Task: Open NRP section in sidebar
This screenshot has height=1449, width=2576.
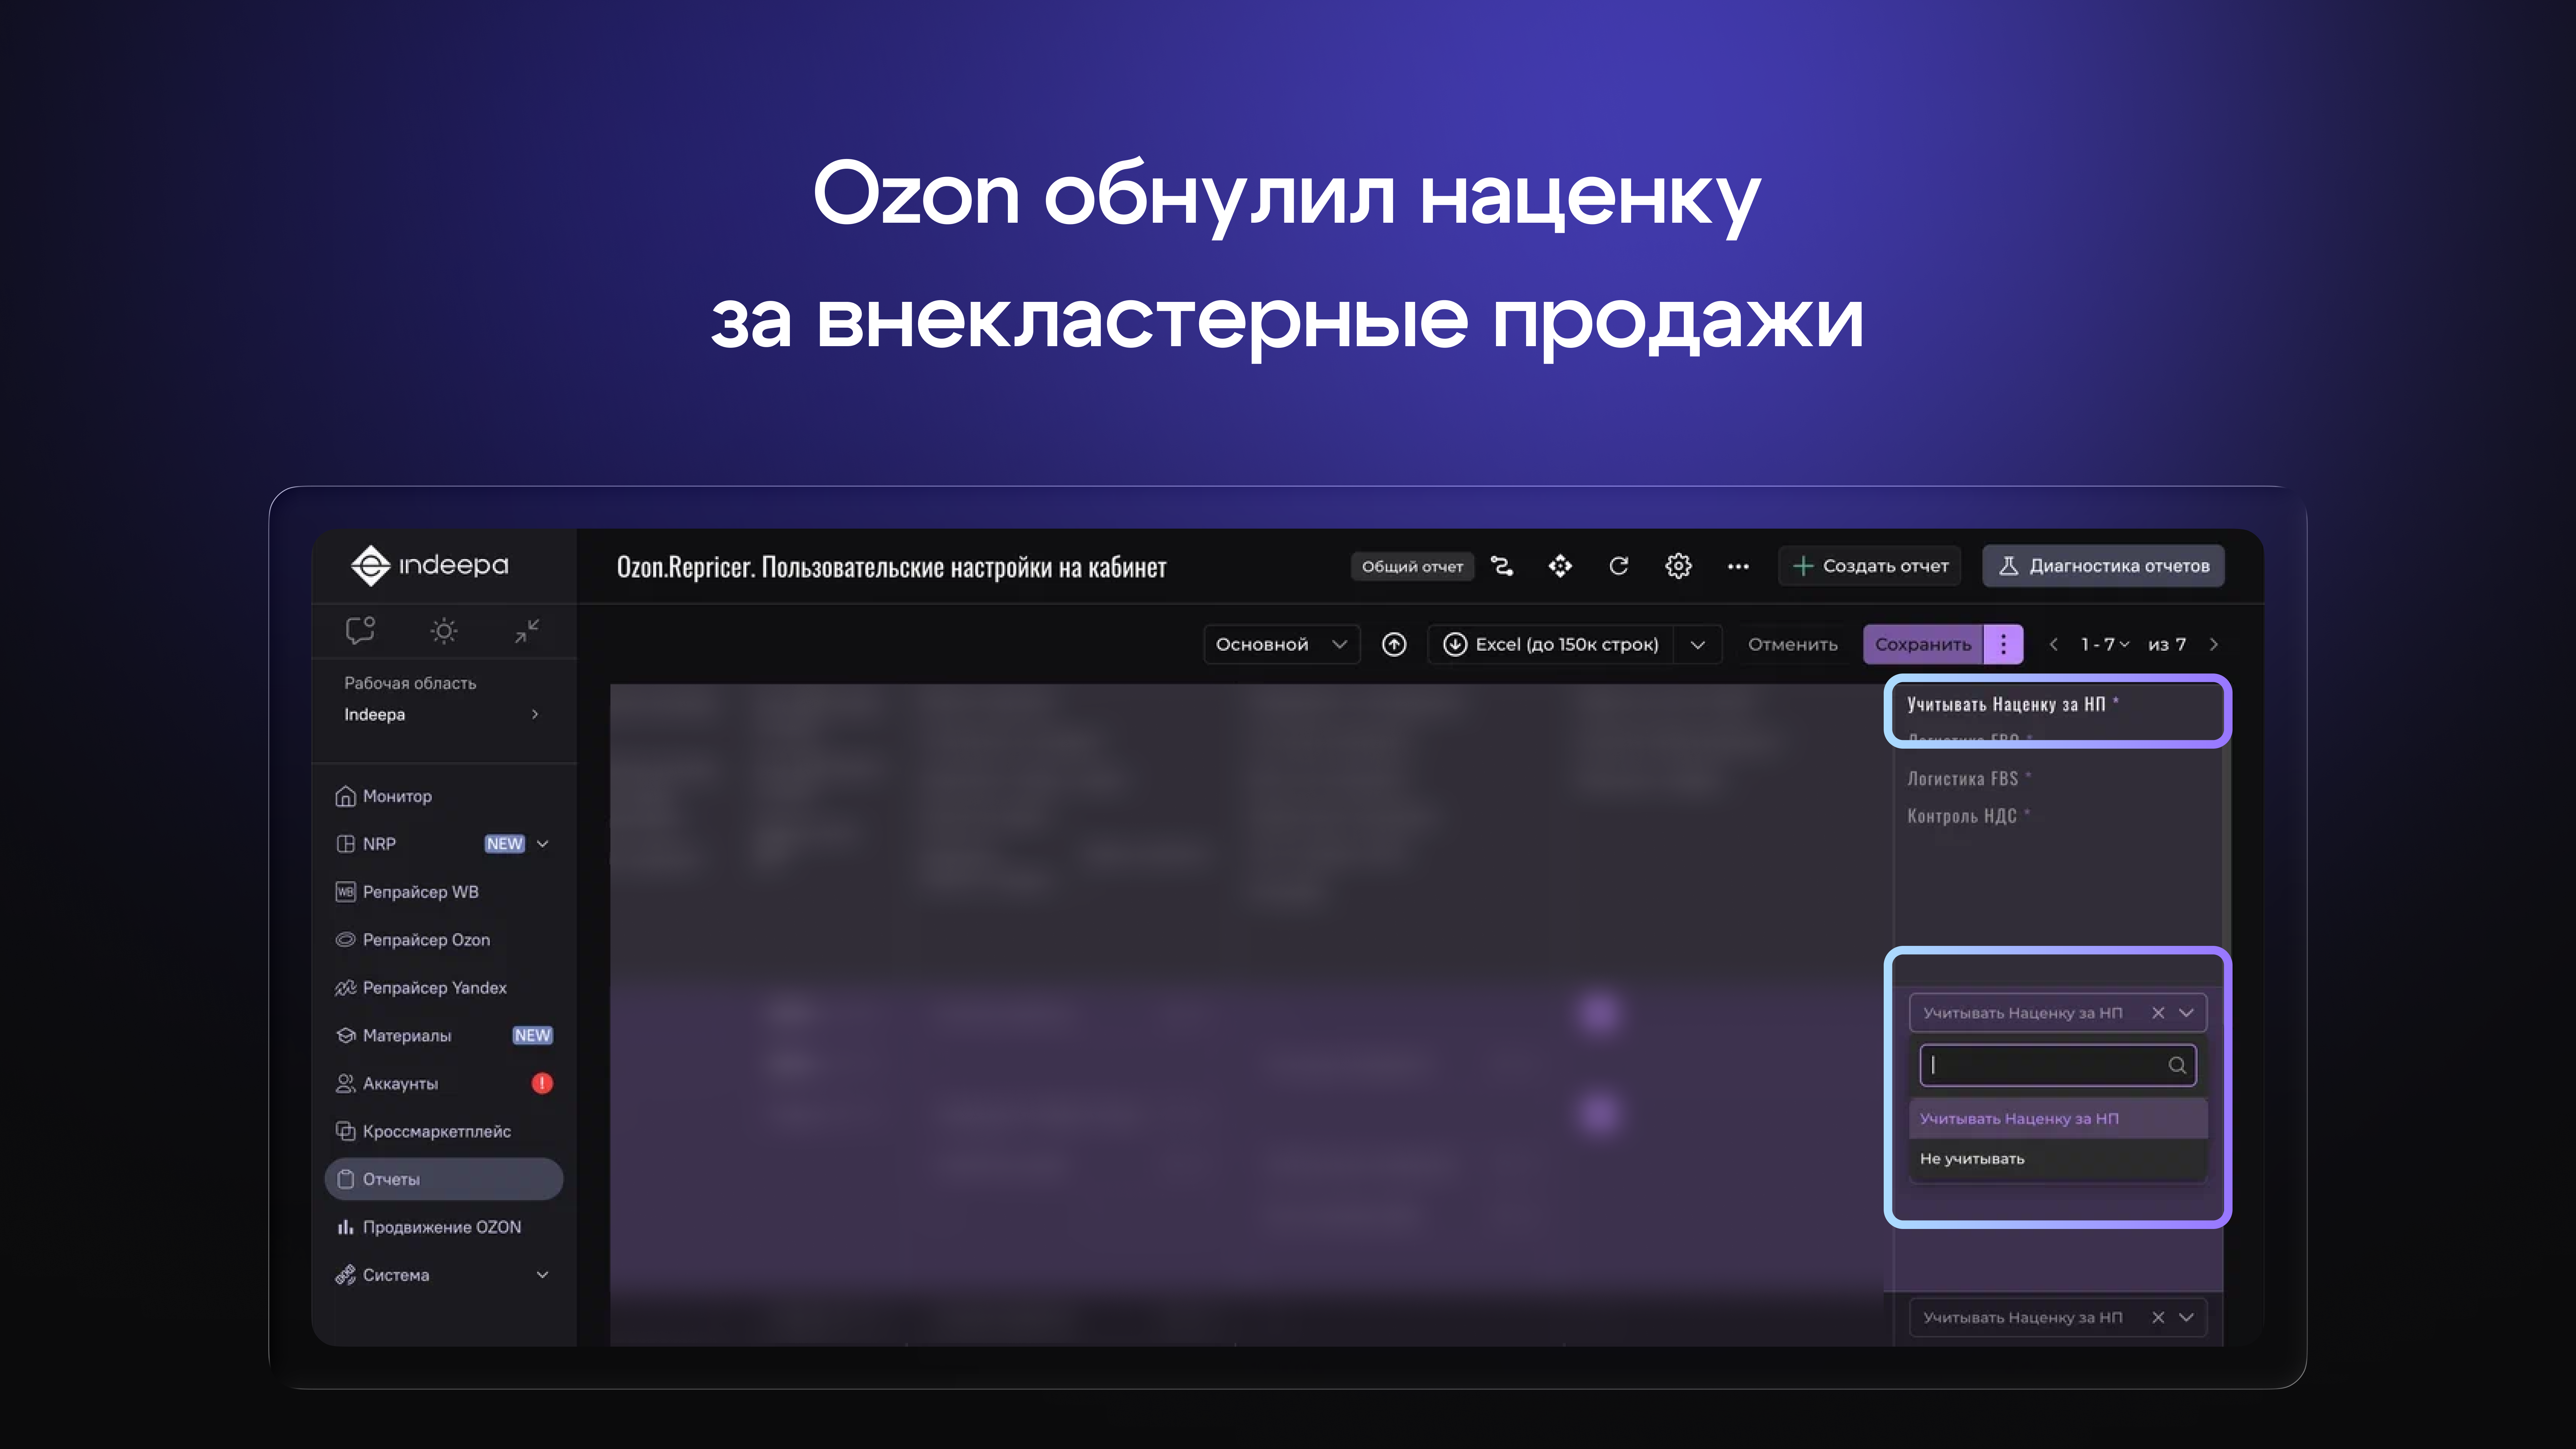Action: tap(444, 844)
